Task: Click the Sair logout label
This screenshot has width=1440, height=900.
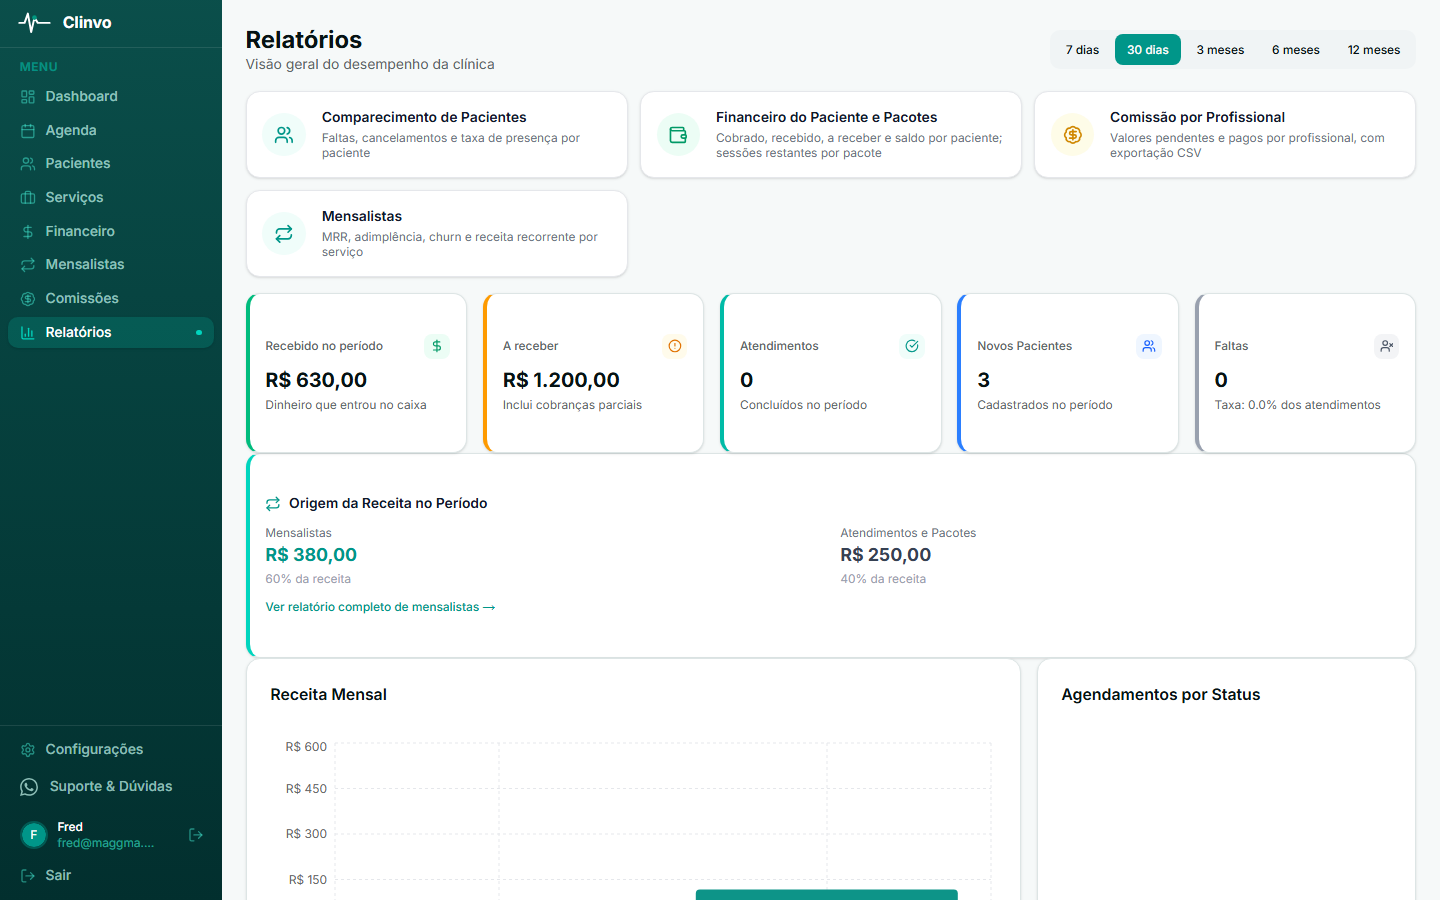Action: click(58, 876)
